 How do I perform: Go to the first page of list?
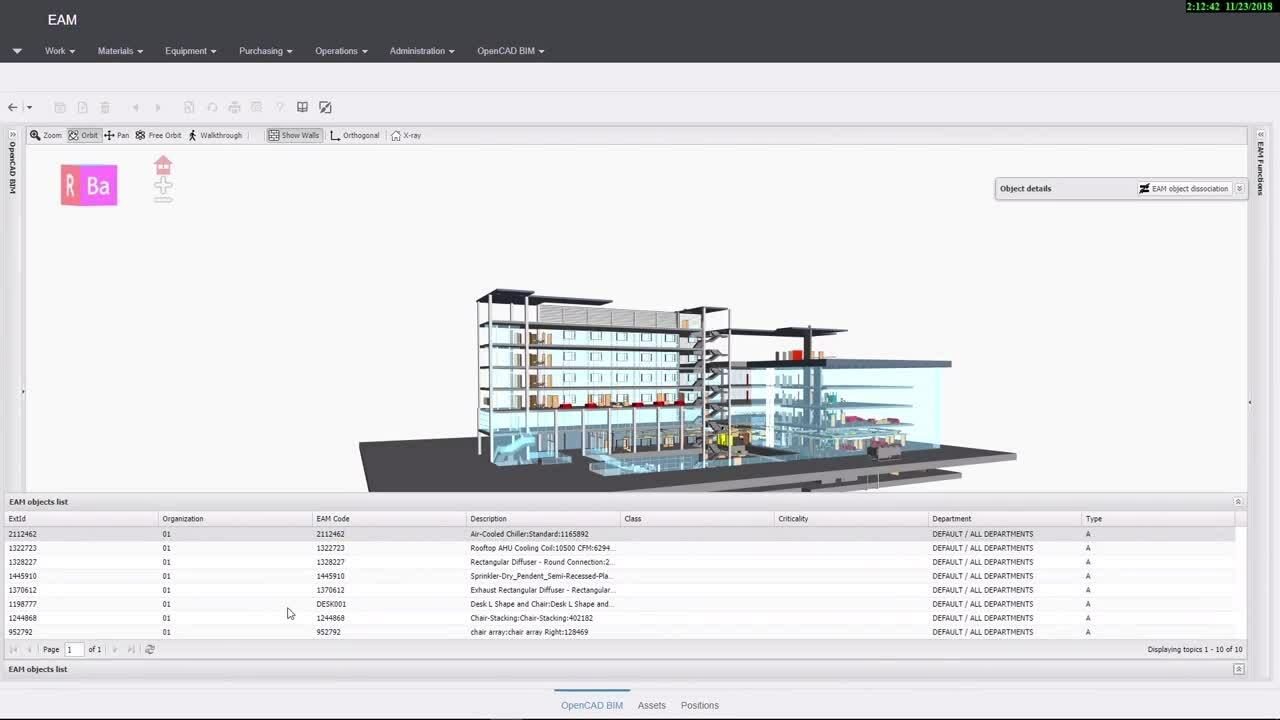coord(13,649)
